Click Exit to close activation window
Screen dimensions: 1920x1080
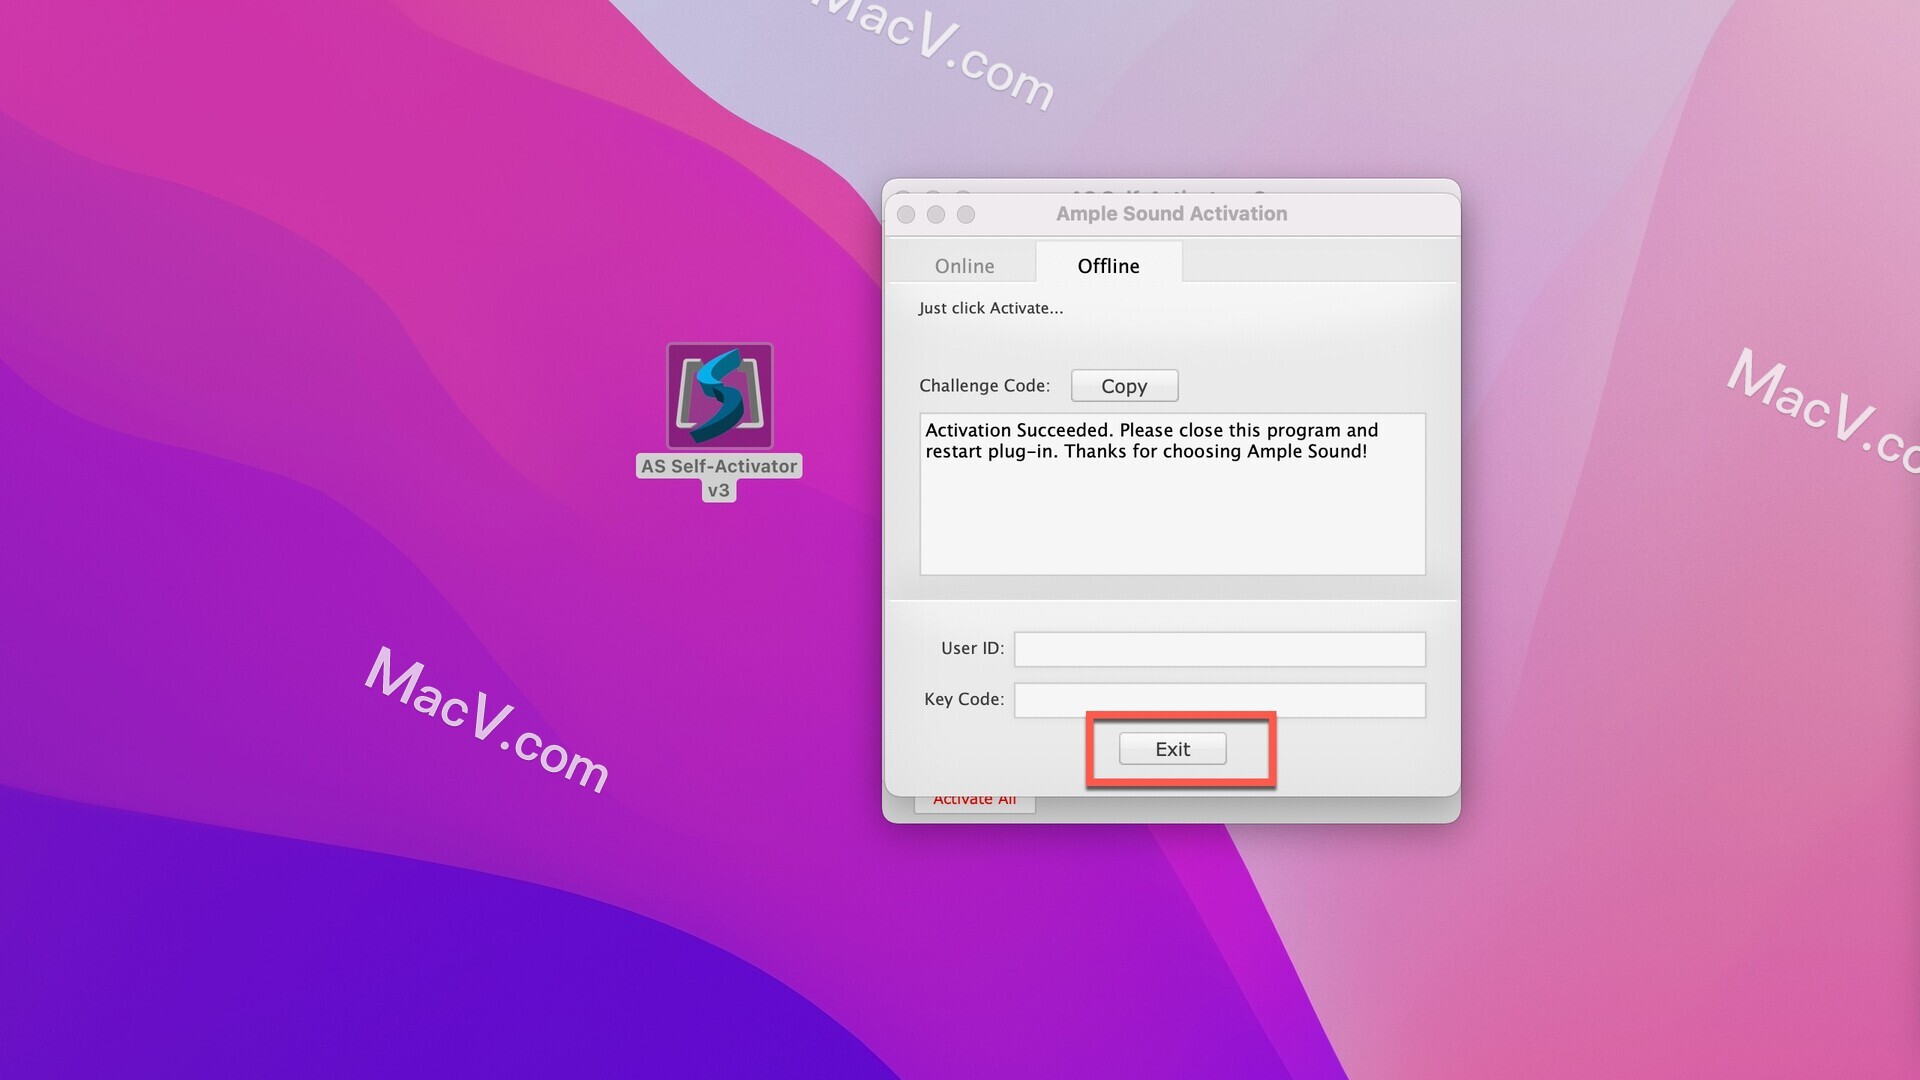click(x=1172, y=749)
